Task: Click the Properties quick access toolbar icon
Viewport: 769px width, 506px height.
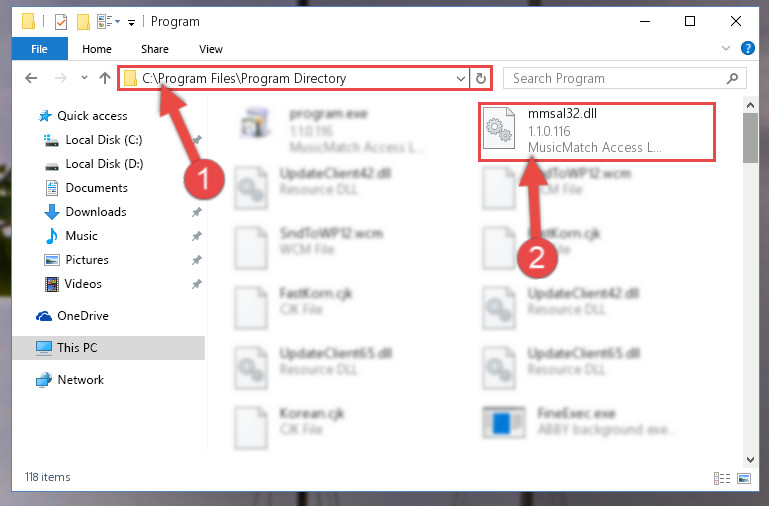Action: [60, 22]
